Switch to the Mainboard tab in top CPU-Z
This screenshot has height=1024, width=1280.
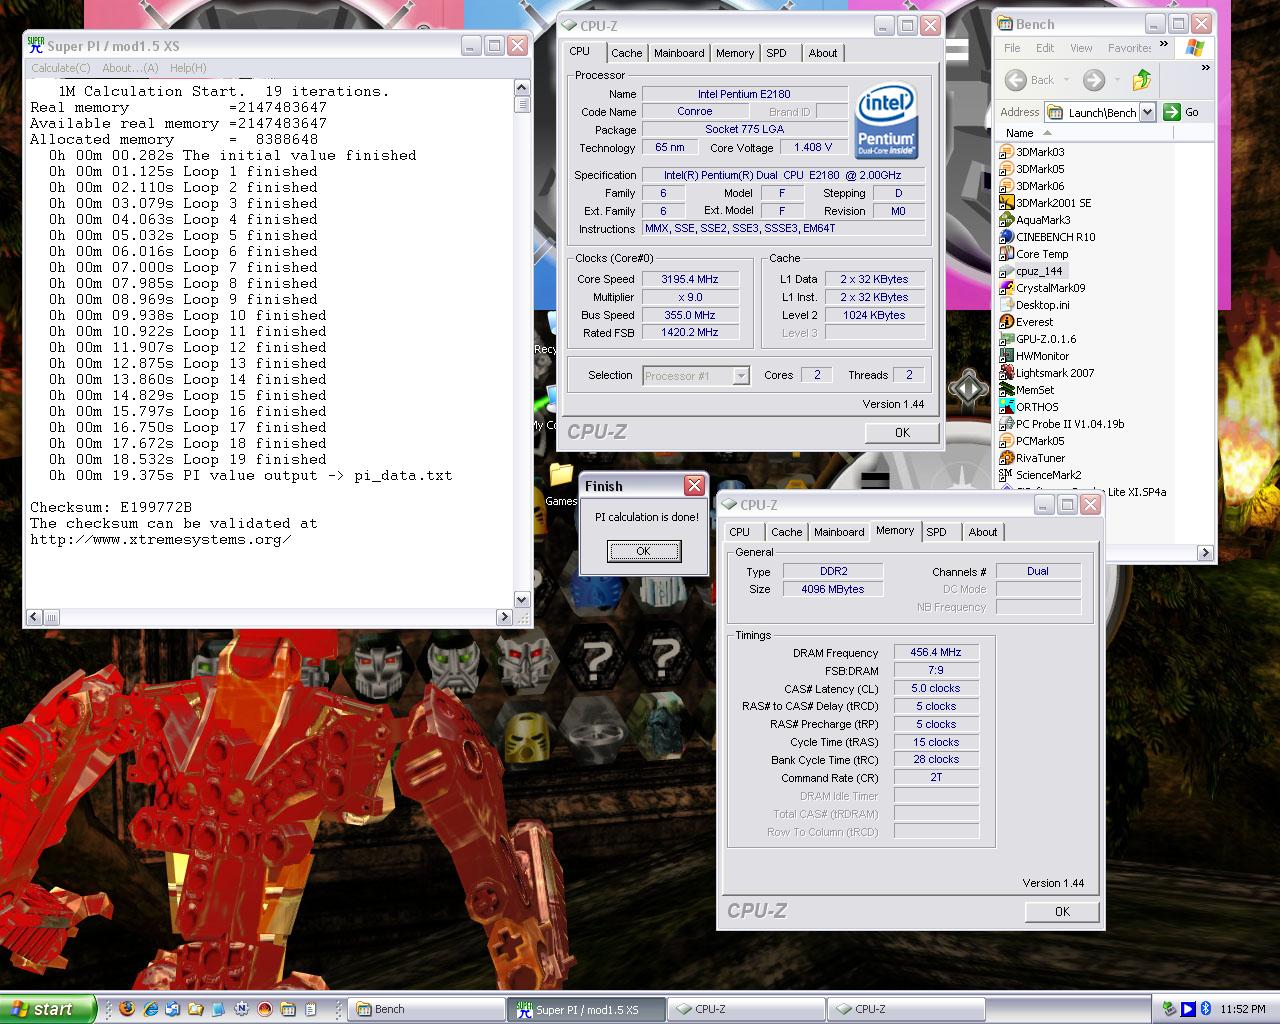coord(679,53)
